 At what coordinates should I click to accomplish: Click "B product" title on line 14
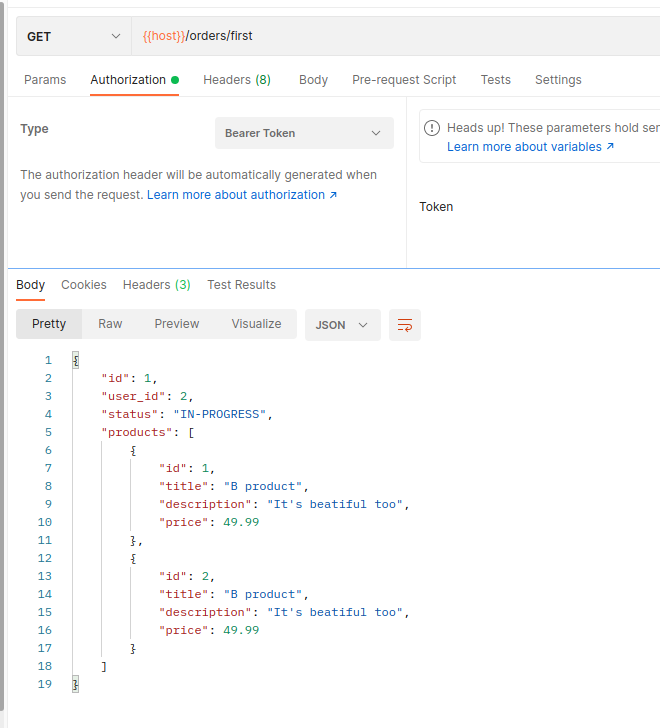pyautogui.click(x=263, y=594)
